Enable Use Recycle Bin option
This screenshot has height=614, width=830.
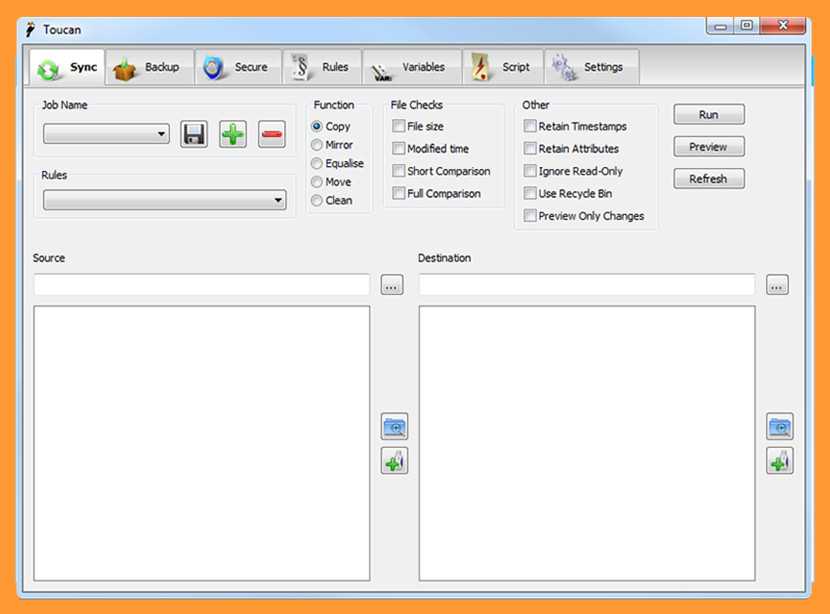[530, 194]
